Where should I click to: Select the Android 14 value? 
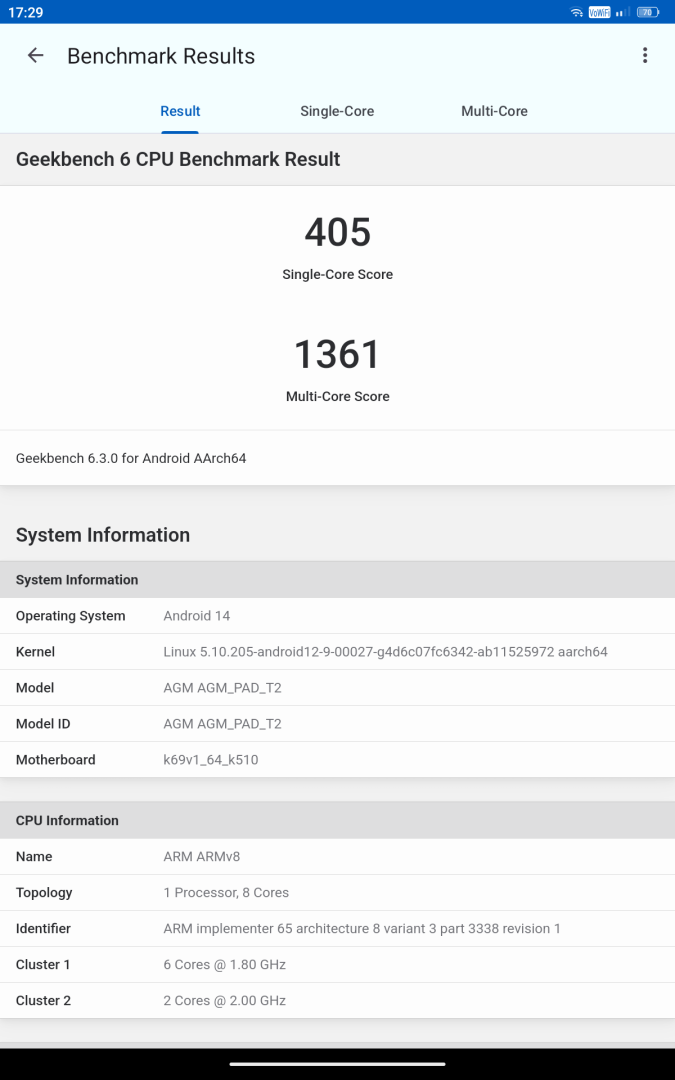pos(196,616)
